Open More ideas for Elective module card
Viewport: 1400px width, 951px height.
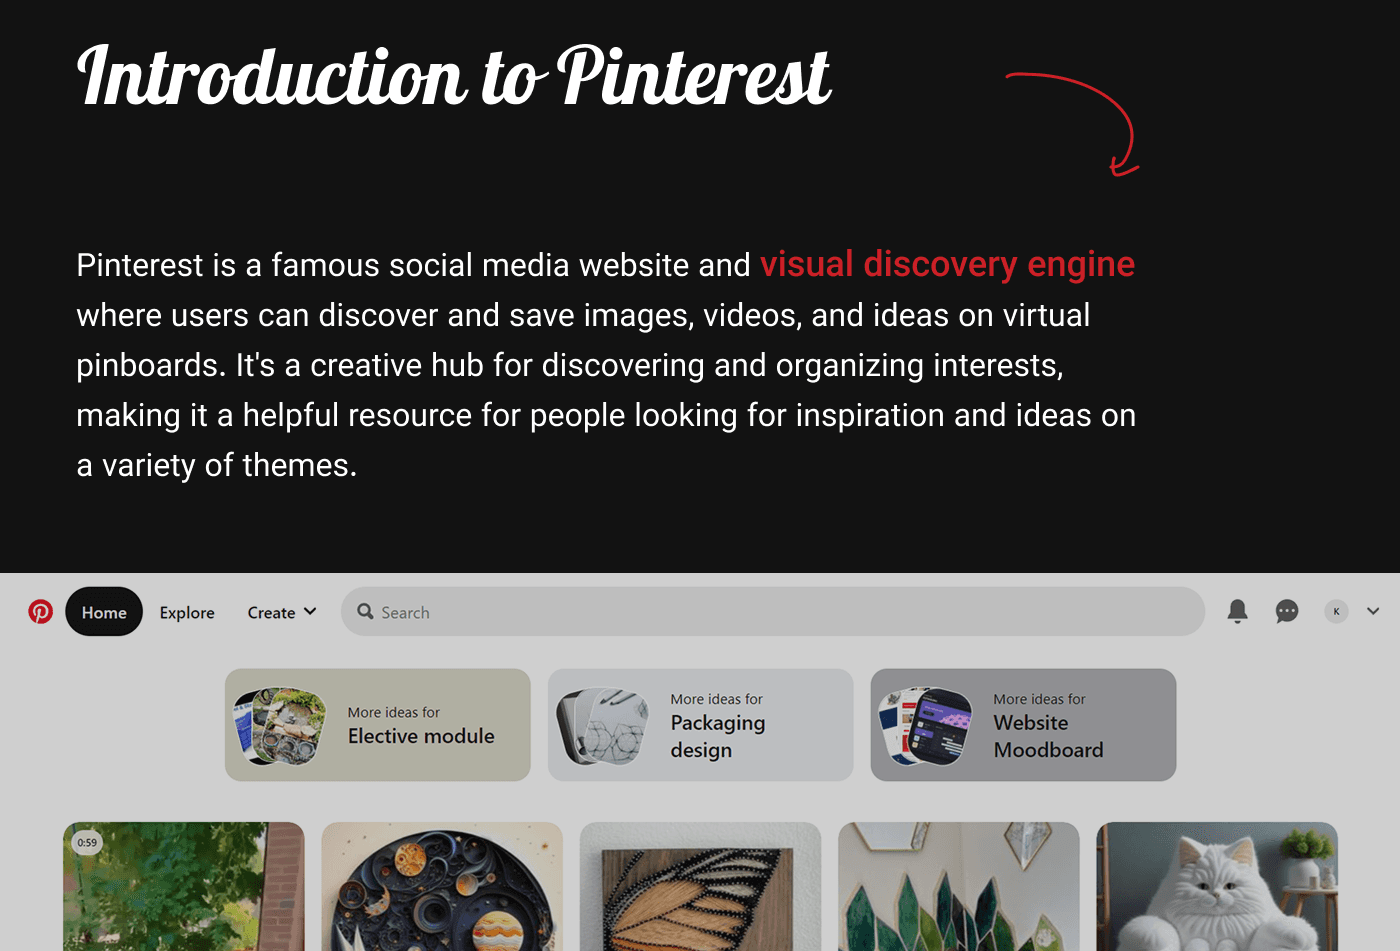(378, 725)
